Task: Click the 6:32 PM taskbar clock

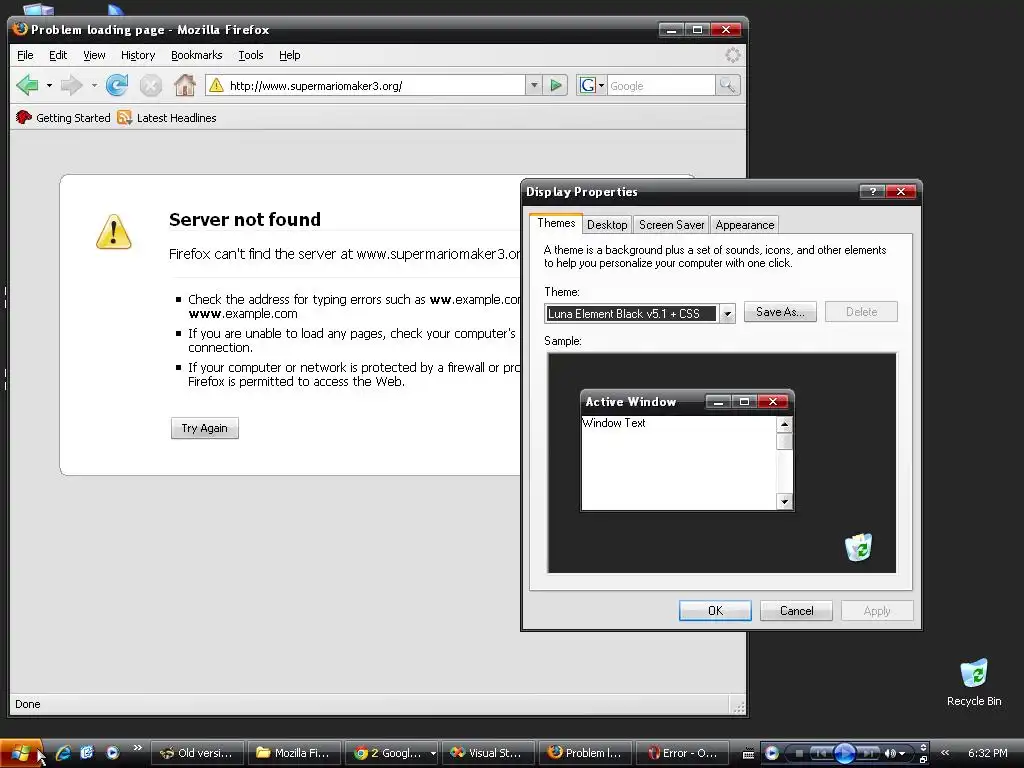Action: point(987,753)
